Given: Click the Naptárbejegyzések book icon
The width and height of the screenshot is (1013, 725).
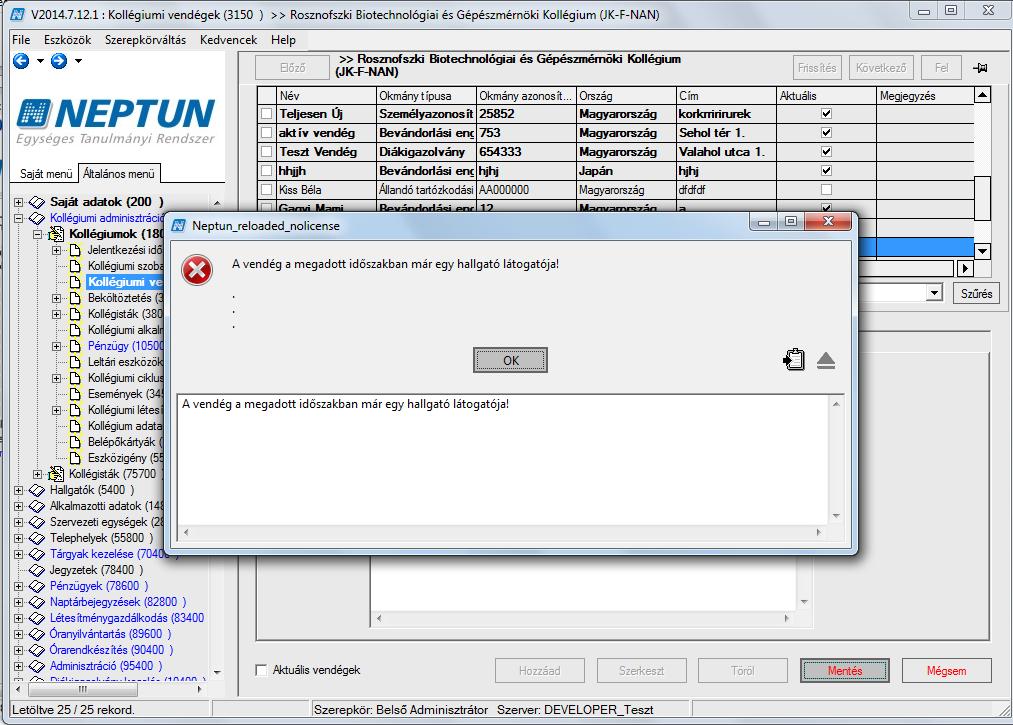Looking at the screenshot, I should click(x=37, y=602).
